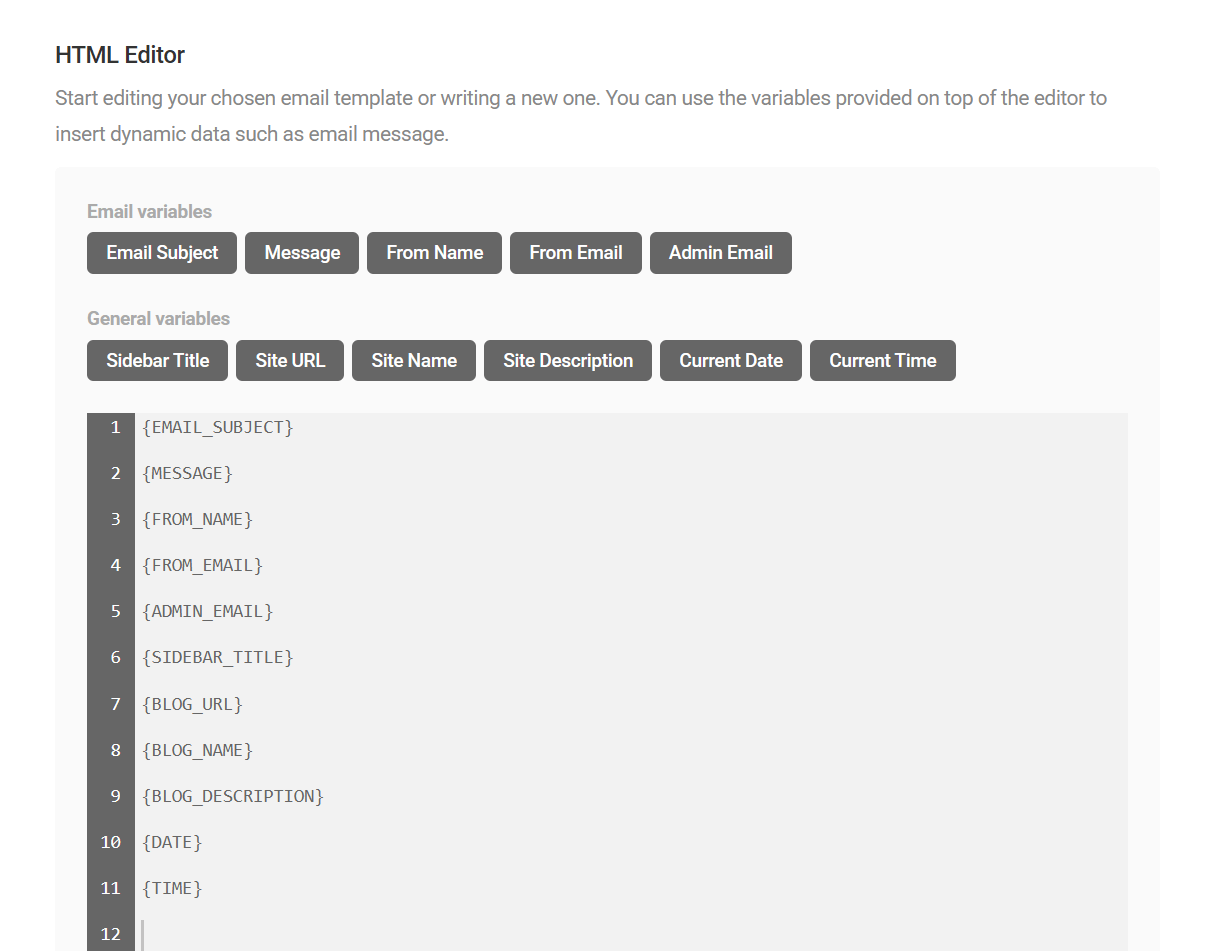Insert the Current Time variable
The image size is (1220, 951).
click(882, 360)
